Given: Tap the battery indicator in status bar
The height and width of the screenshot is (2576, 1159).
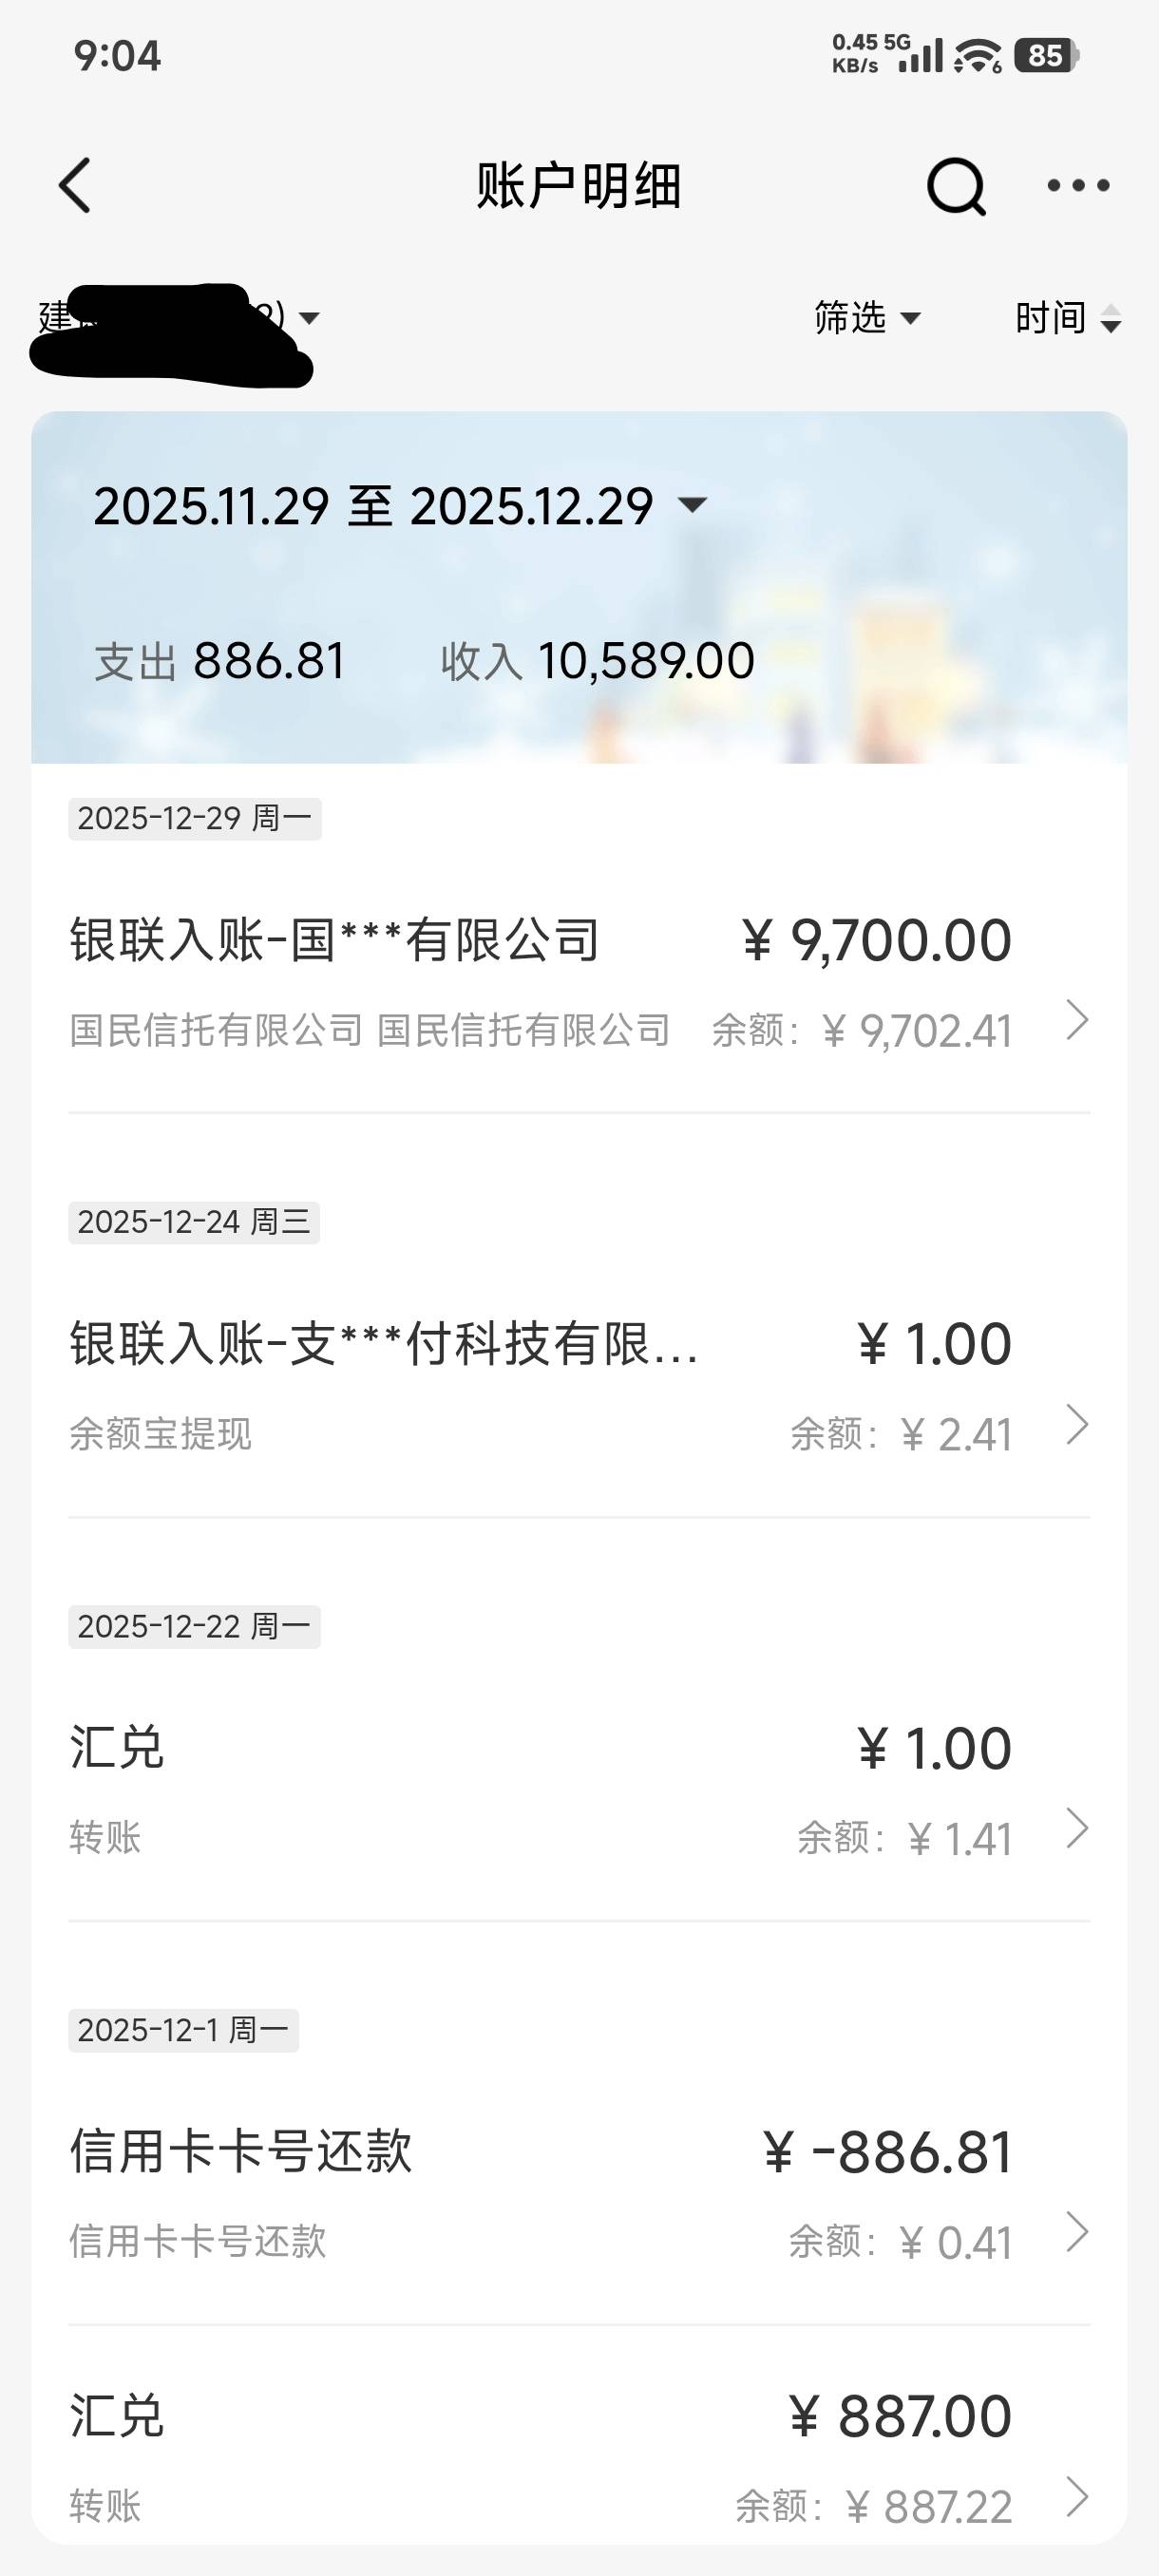Looking at the screenshot, I should point(1046,56).
